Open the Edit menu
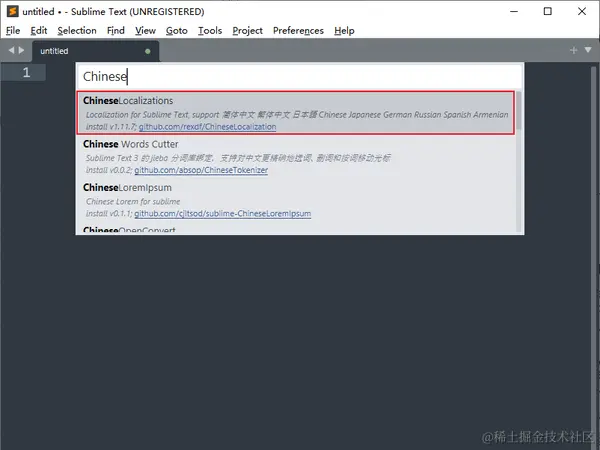Image resolution: width=600 pixels, height=450 pixels. pyautogui.click(x=39, y=31)
